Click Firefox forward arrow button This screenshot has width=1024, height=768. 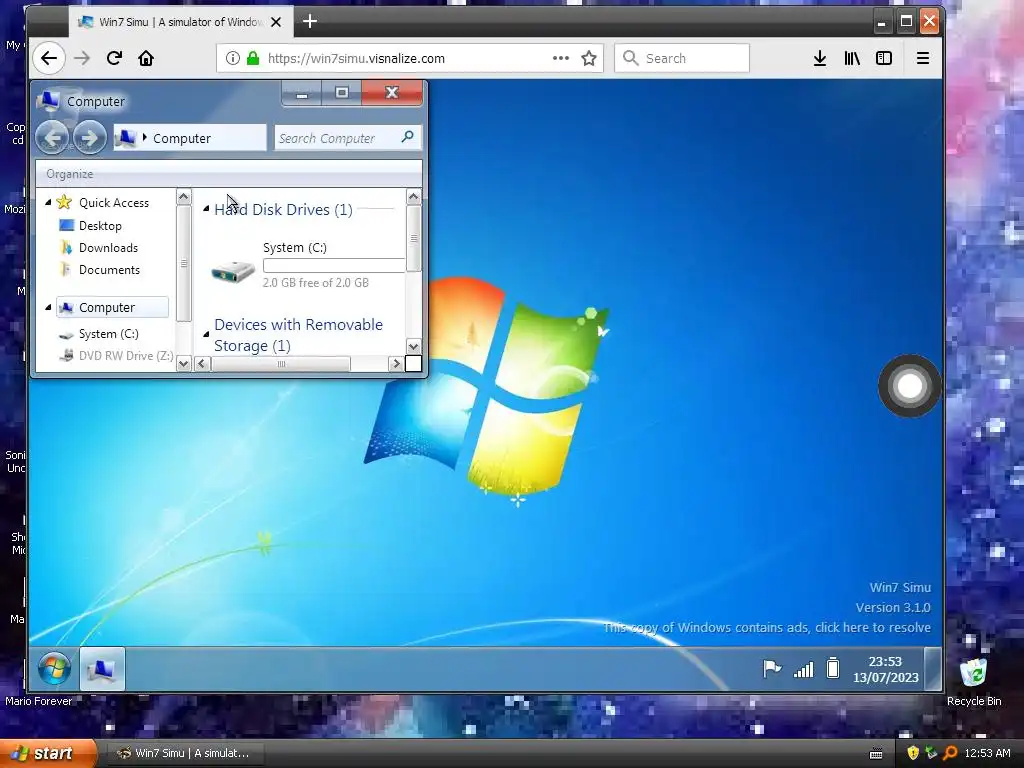(x=82, y=58)
